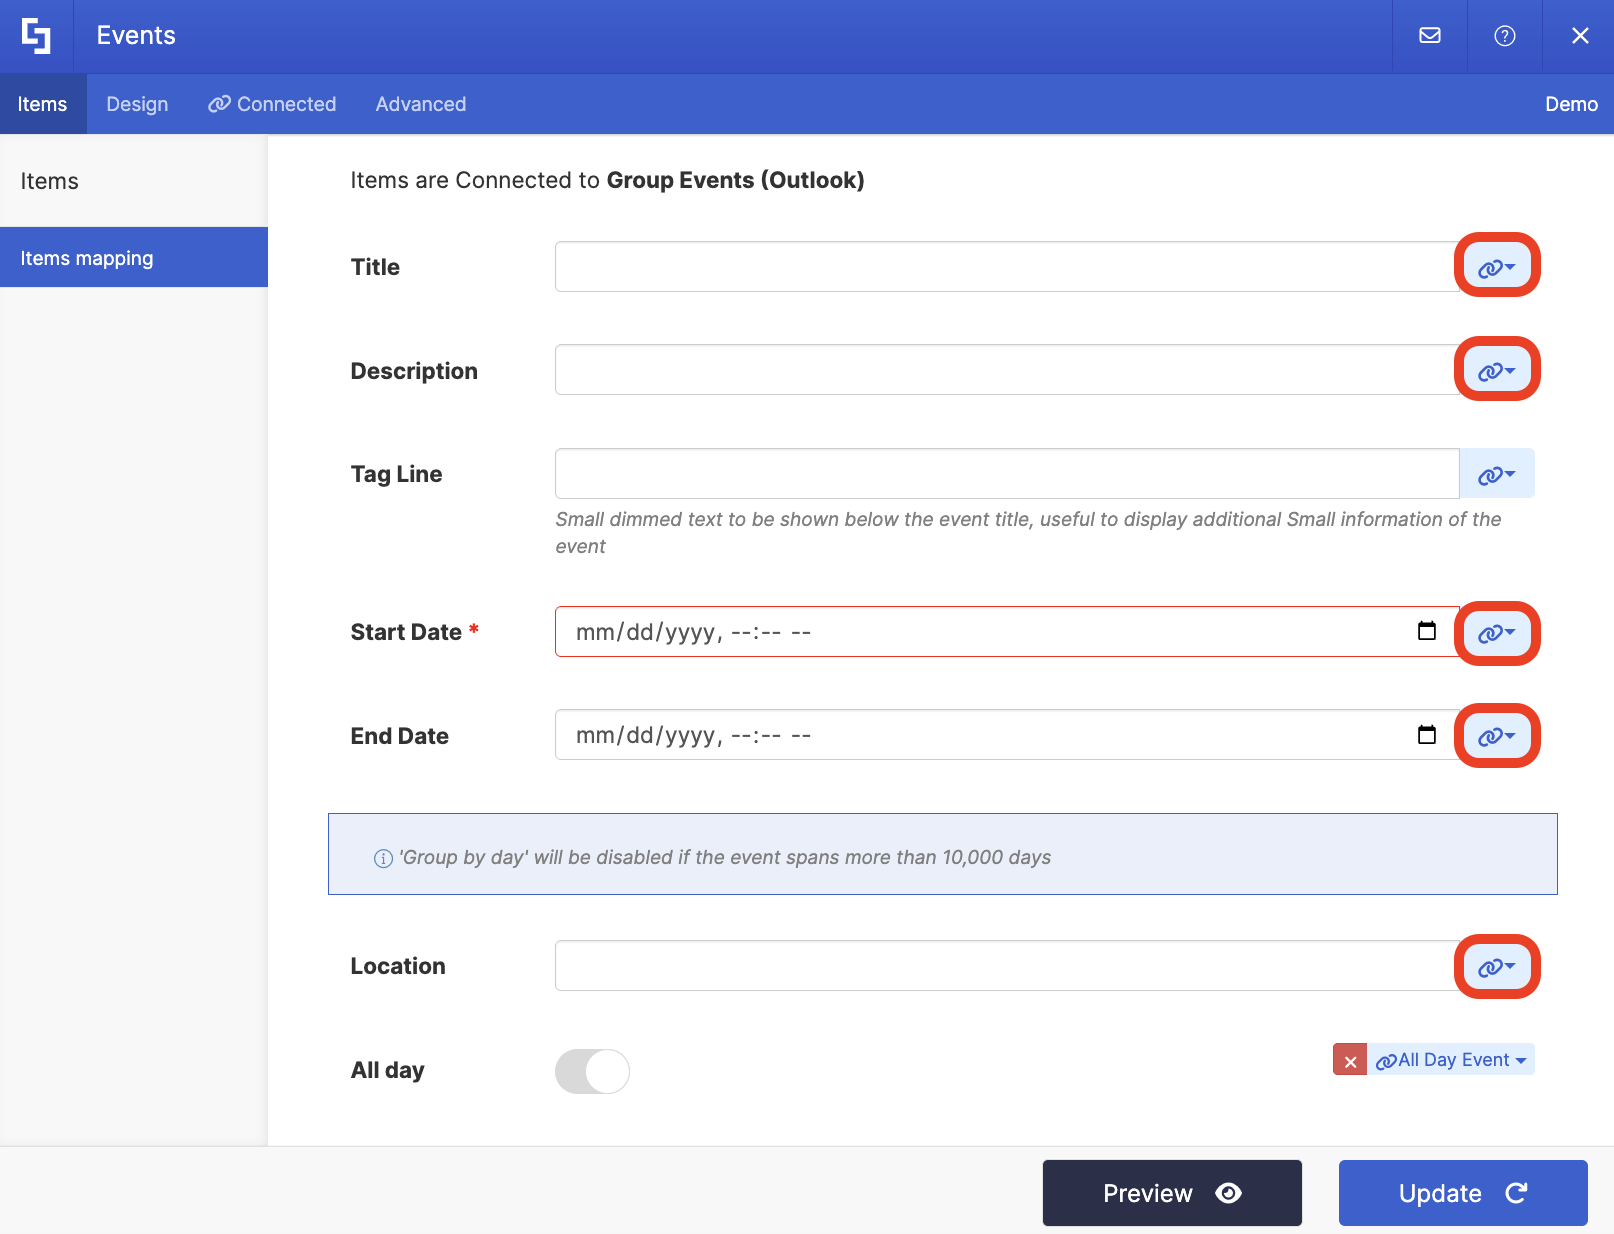This screenshot has height=1234, width=1614.
Task: Open the Location connect dropdown
Action: pos(1497,966)
